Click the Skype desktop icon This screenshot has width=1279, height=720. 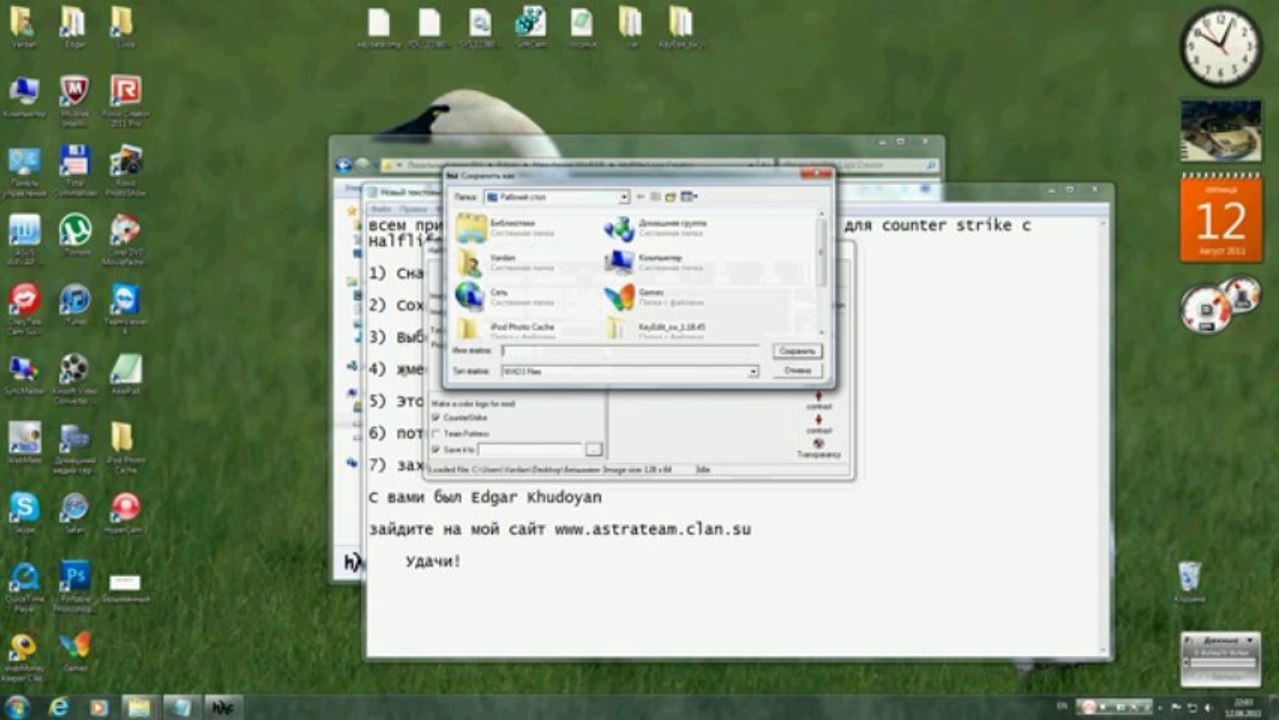point(23,512)
